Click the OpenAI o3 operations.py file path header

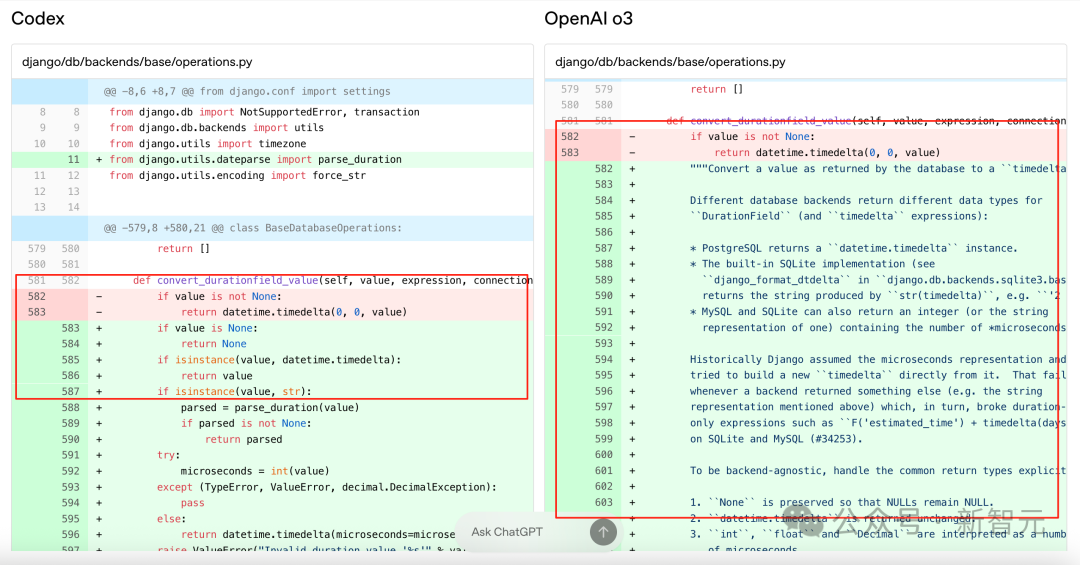point(670,62)
